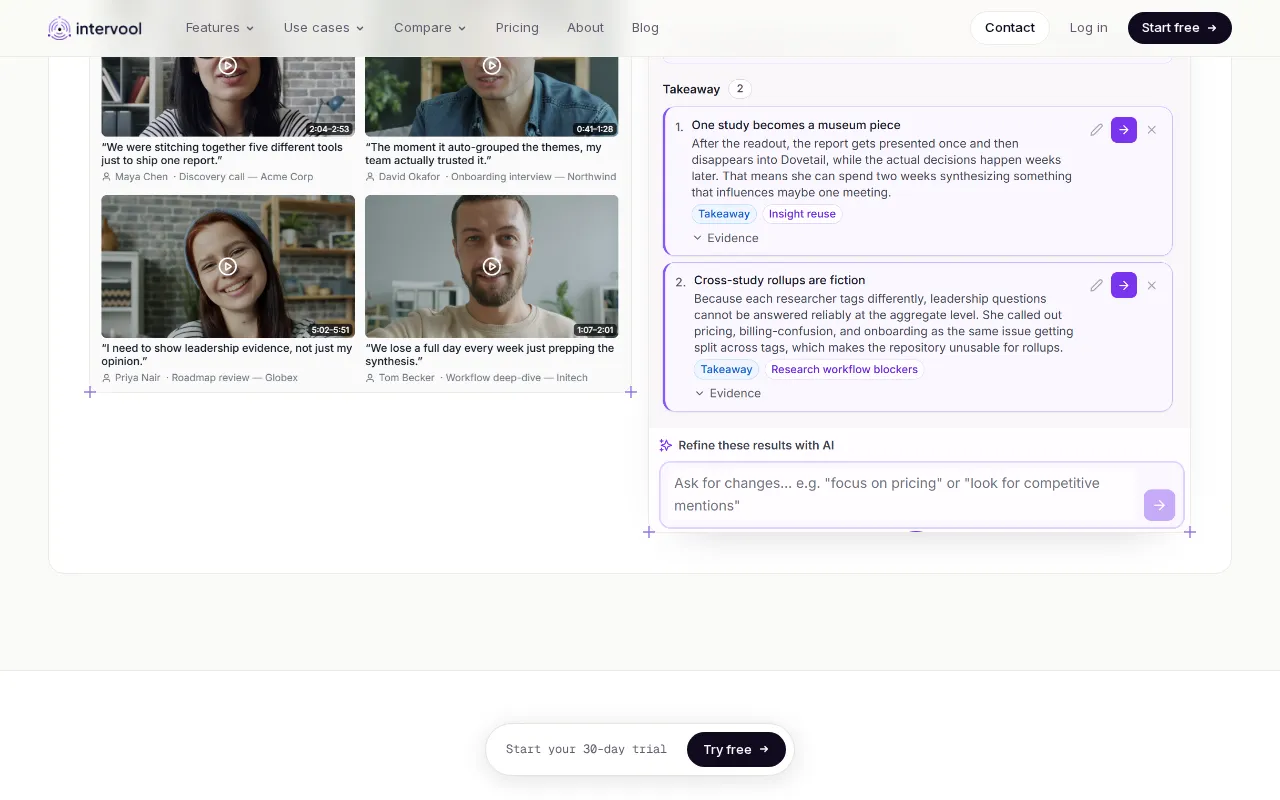Select the Research workflow blockers tag

click(x=844, y=369)
